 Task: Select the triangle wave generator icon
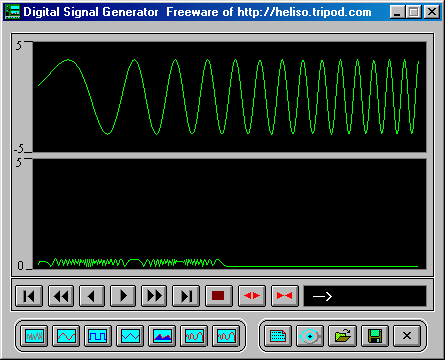pyautogui.click(x=130, y=336)
